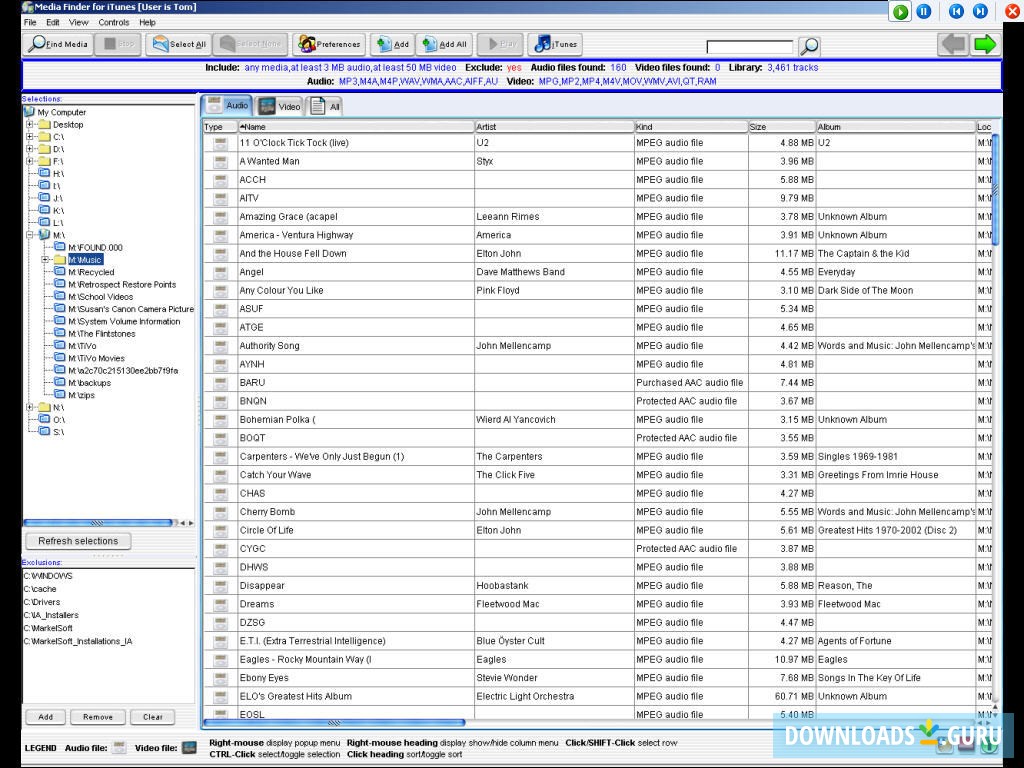Sort by the Artist column header
Image resolution: width=1024 pixels, height=768 pixels.
554,127
